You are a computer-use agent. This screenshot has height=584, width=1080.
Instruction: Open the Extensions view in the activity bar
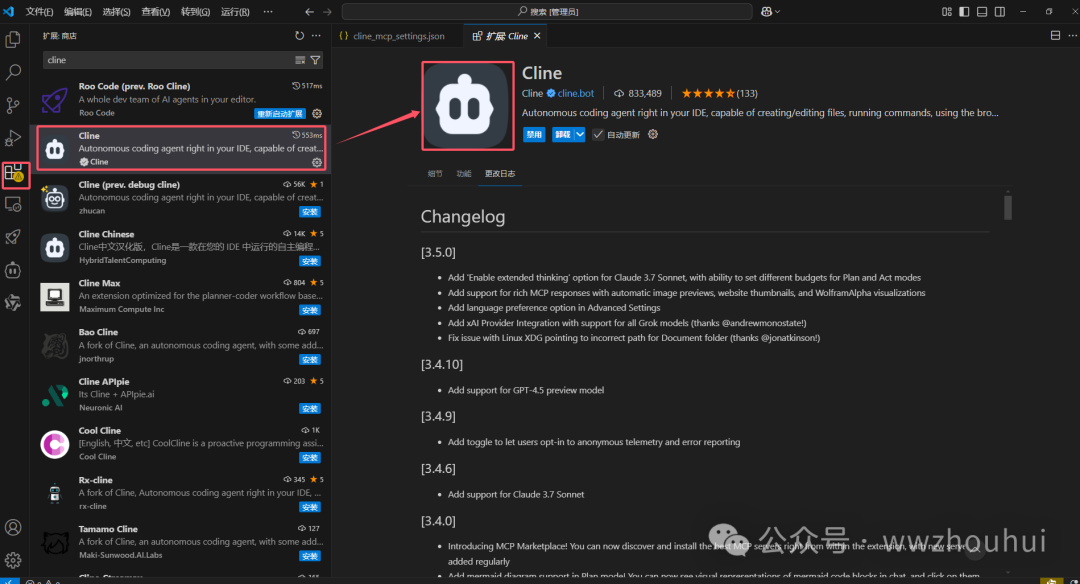point(13,172)
